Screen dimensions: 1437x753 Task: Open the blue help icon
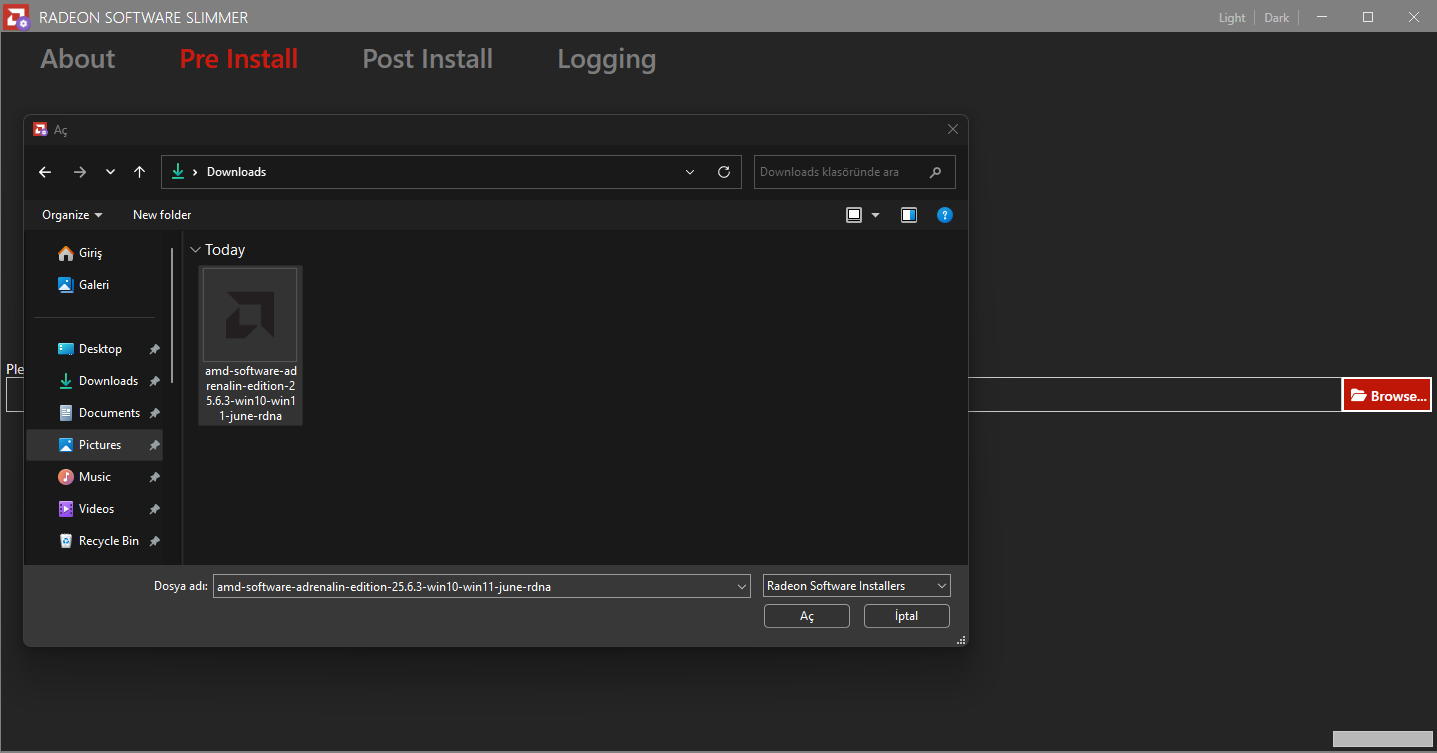(x=945, y=215)
